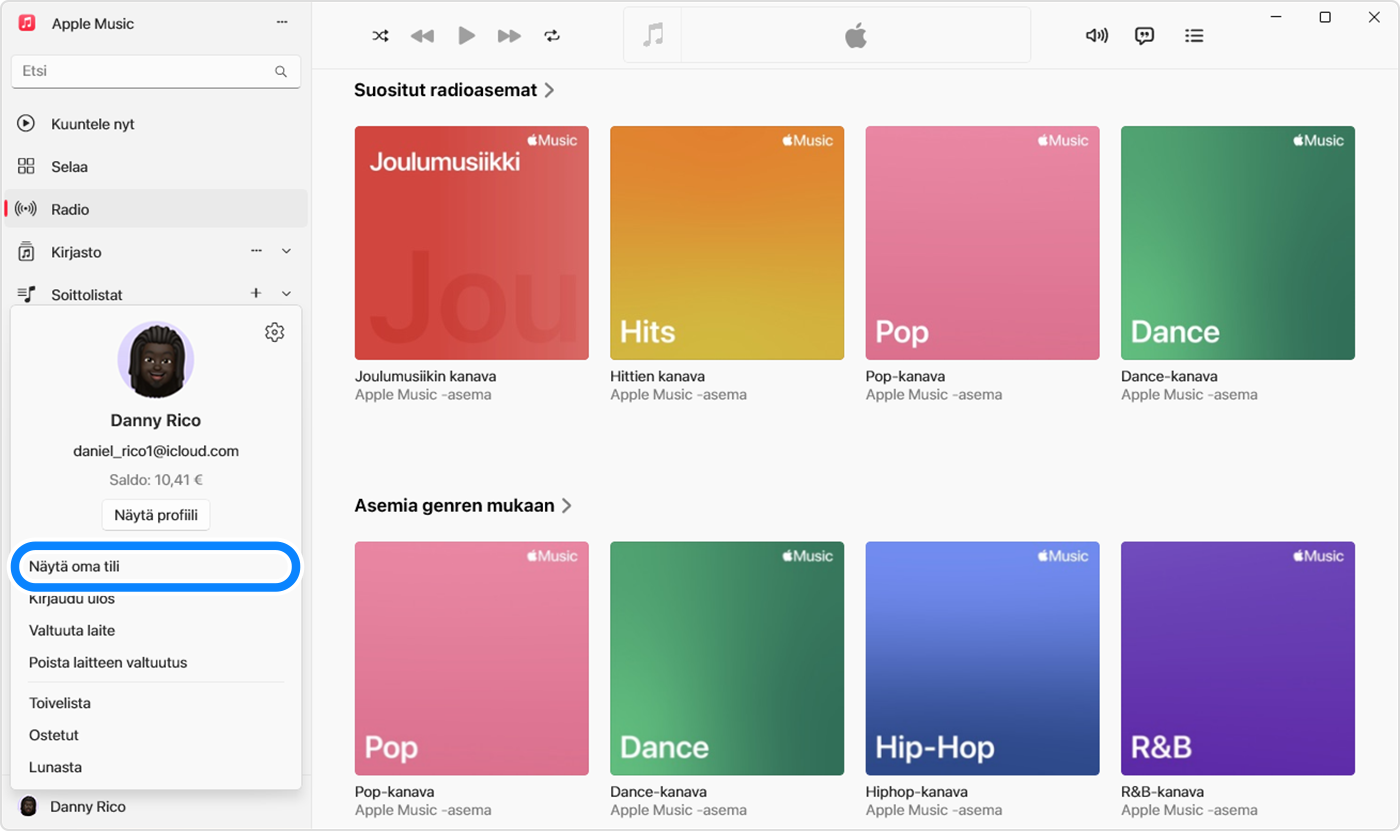Open the Pop tile under Suositut radioasemat
Viewport: 1400px width, 832px height.
pyautogui.click(x=983, y=243)
